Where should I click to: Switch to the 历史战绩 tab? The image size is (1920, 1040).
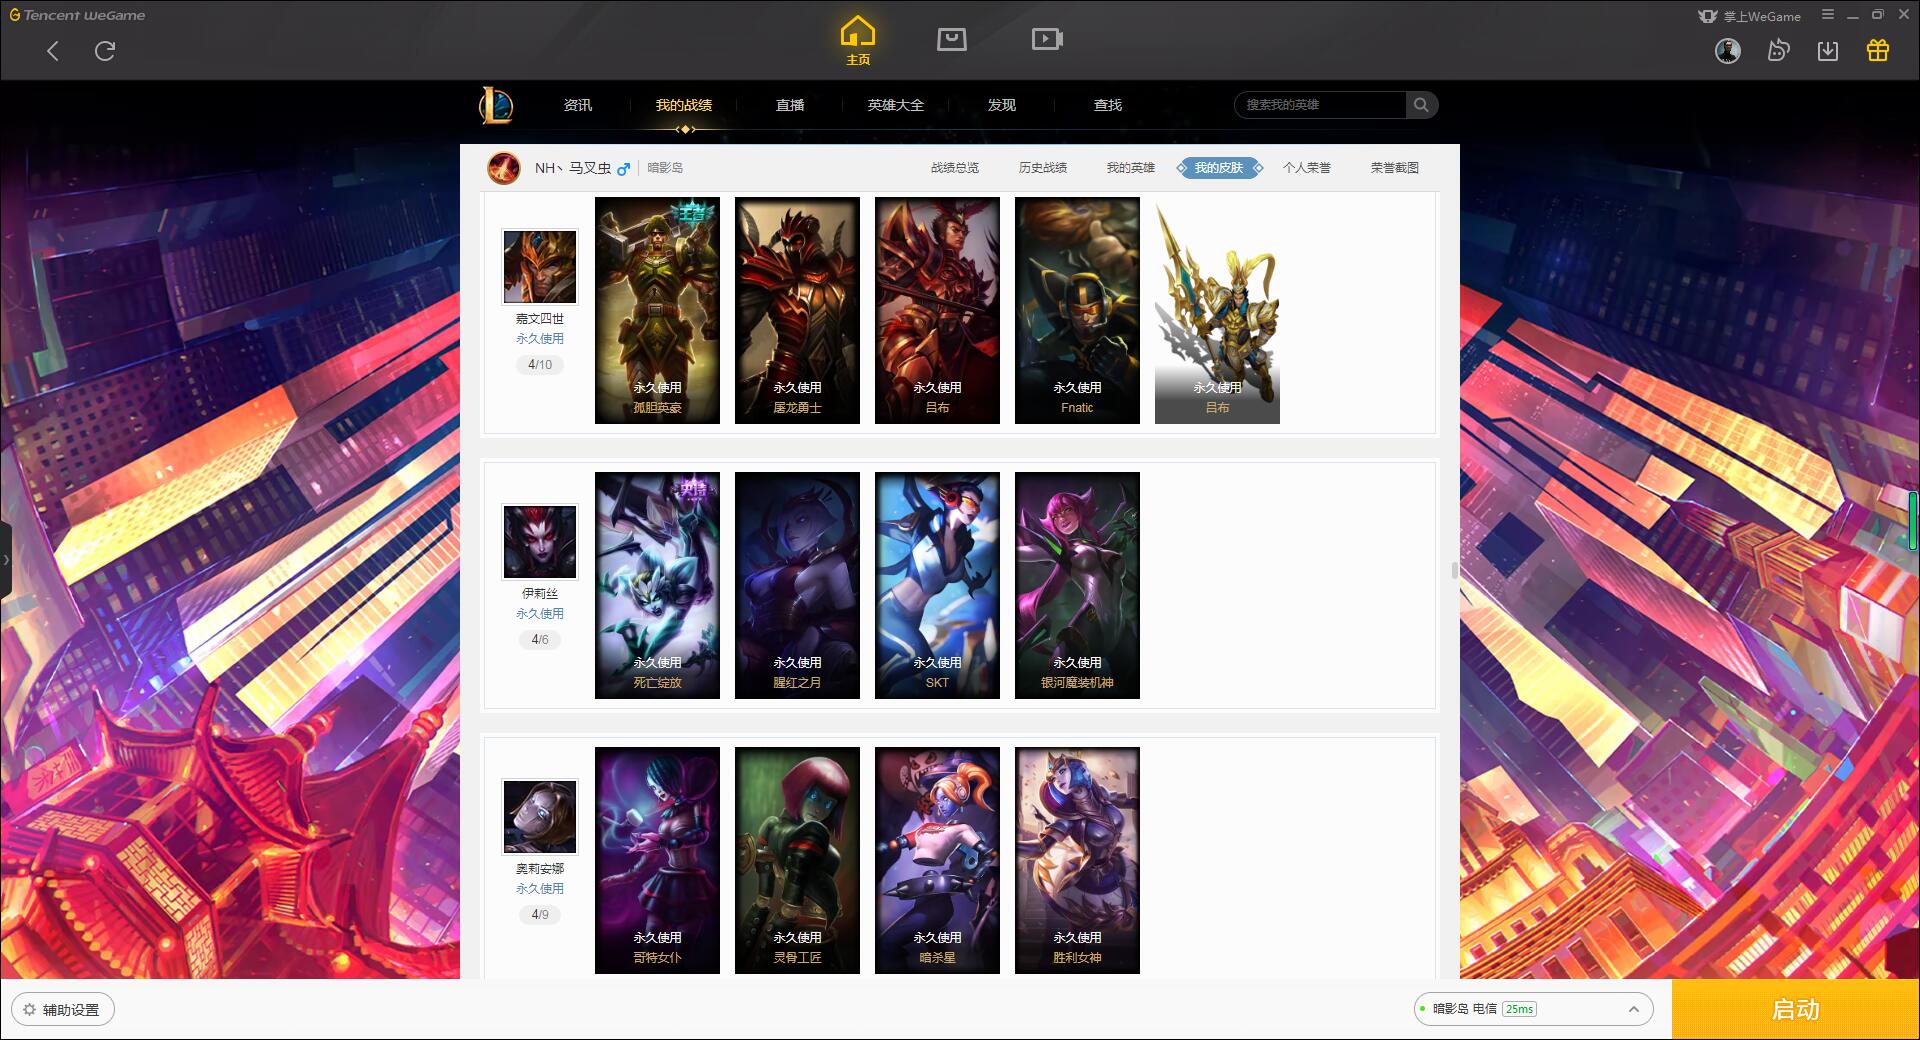1043,168
